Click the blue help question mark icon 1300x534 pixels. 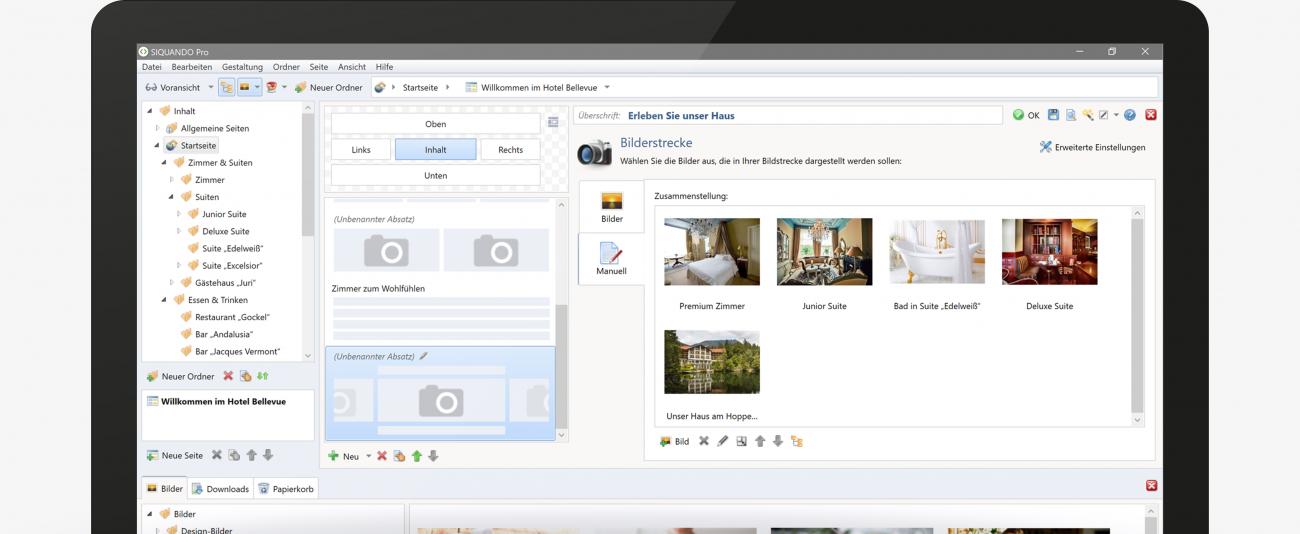1129,115
